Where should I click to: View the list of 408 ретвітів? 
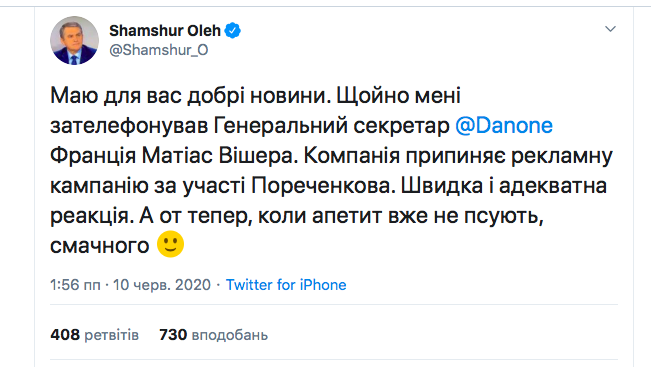[x=95, y=335]
